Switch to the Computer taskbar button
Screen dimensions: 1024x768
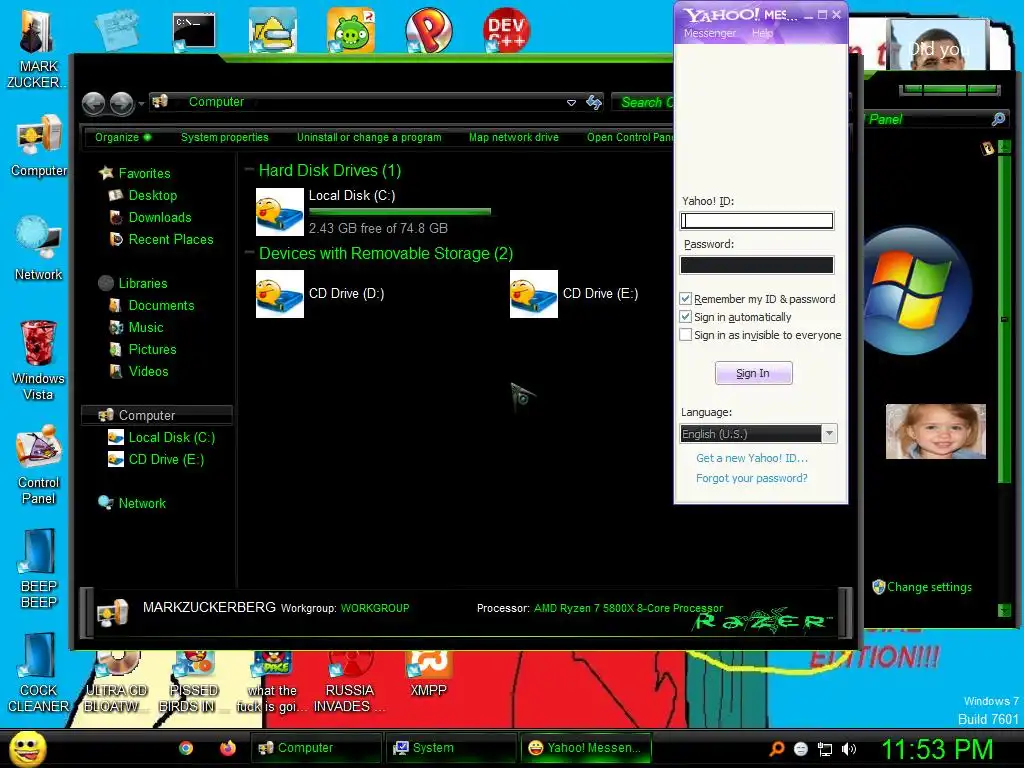click(316, 748)
